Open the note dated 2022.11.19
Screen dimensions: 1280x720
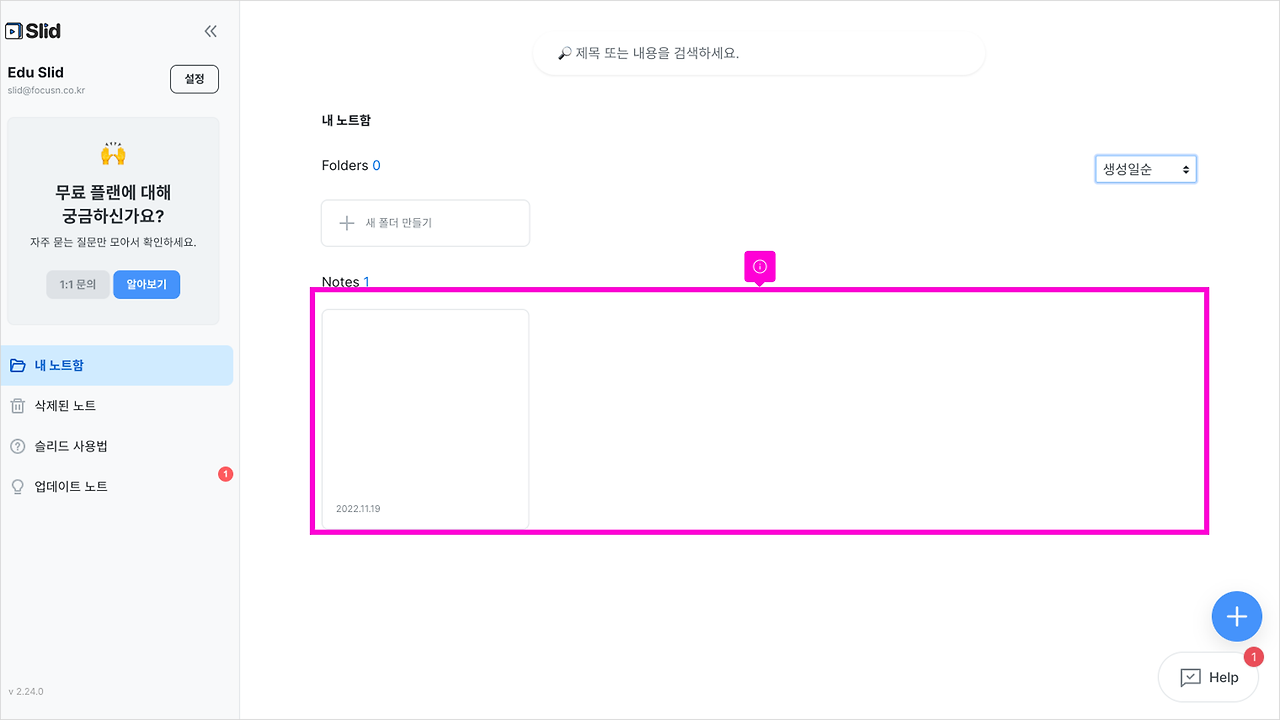point(425,418)
